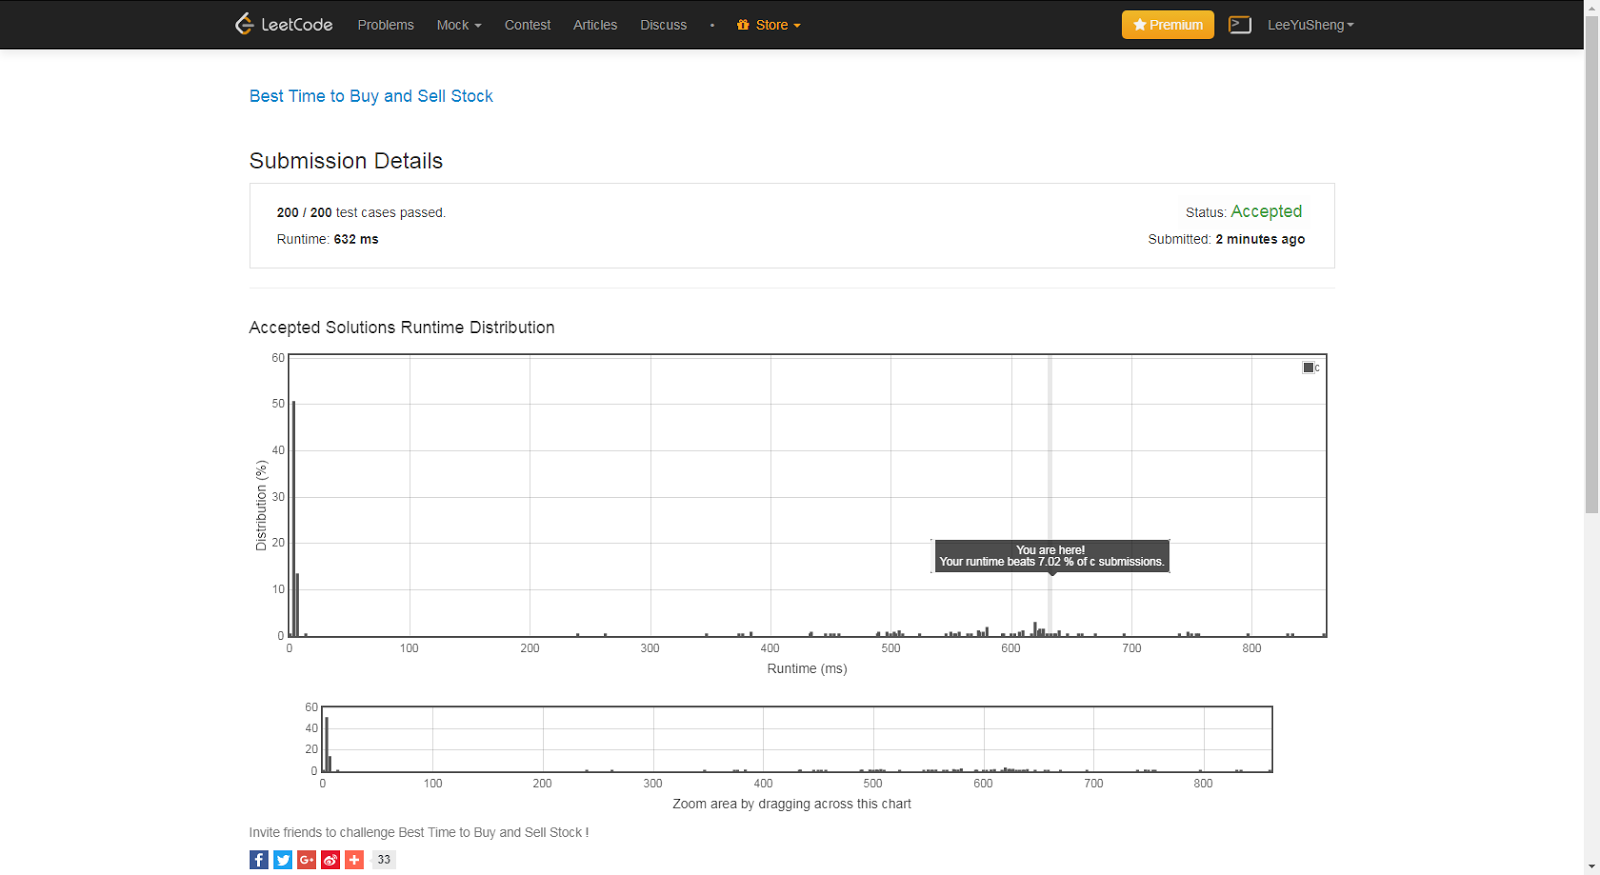Go to the Problems page
The height and width of the screenshot is (875, 1600).
(x=385, y=25)
